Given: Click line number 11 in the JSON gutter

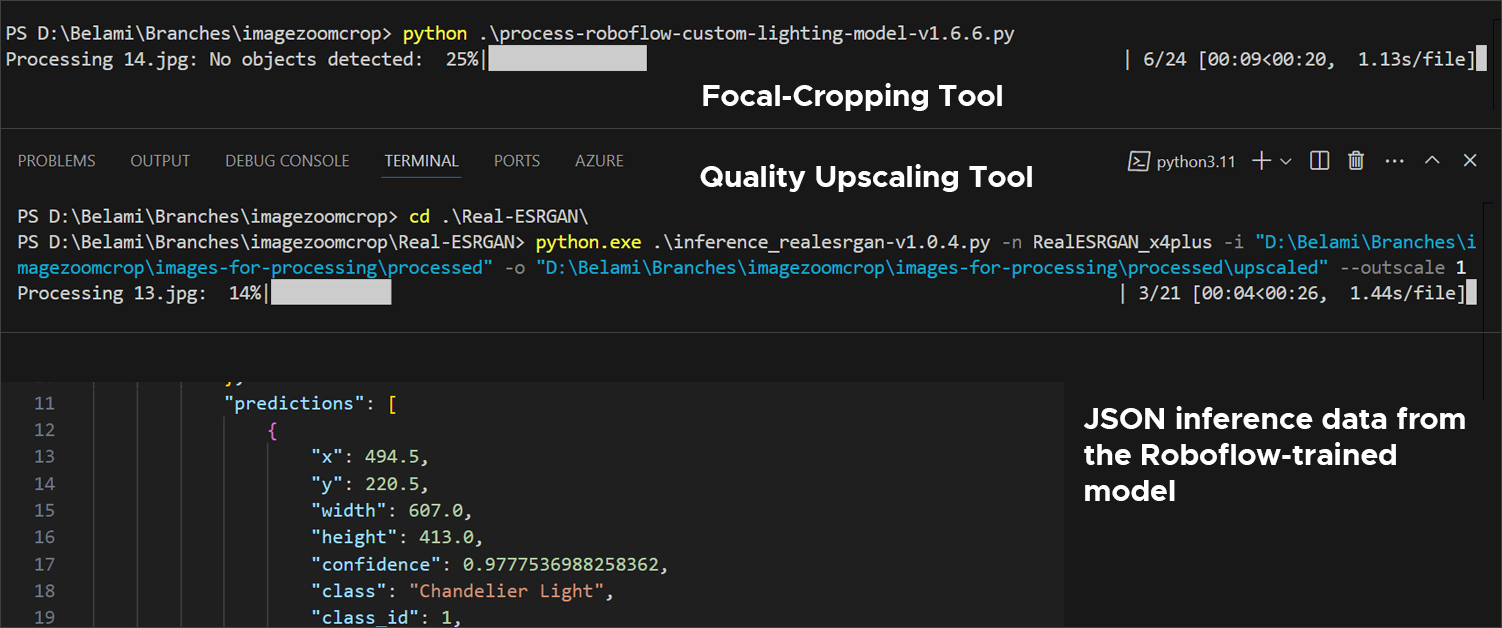Looking at the screenshot, I should [44, 403].
